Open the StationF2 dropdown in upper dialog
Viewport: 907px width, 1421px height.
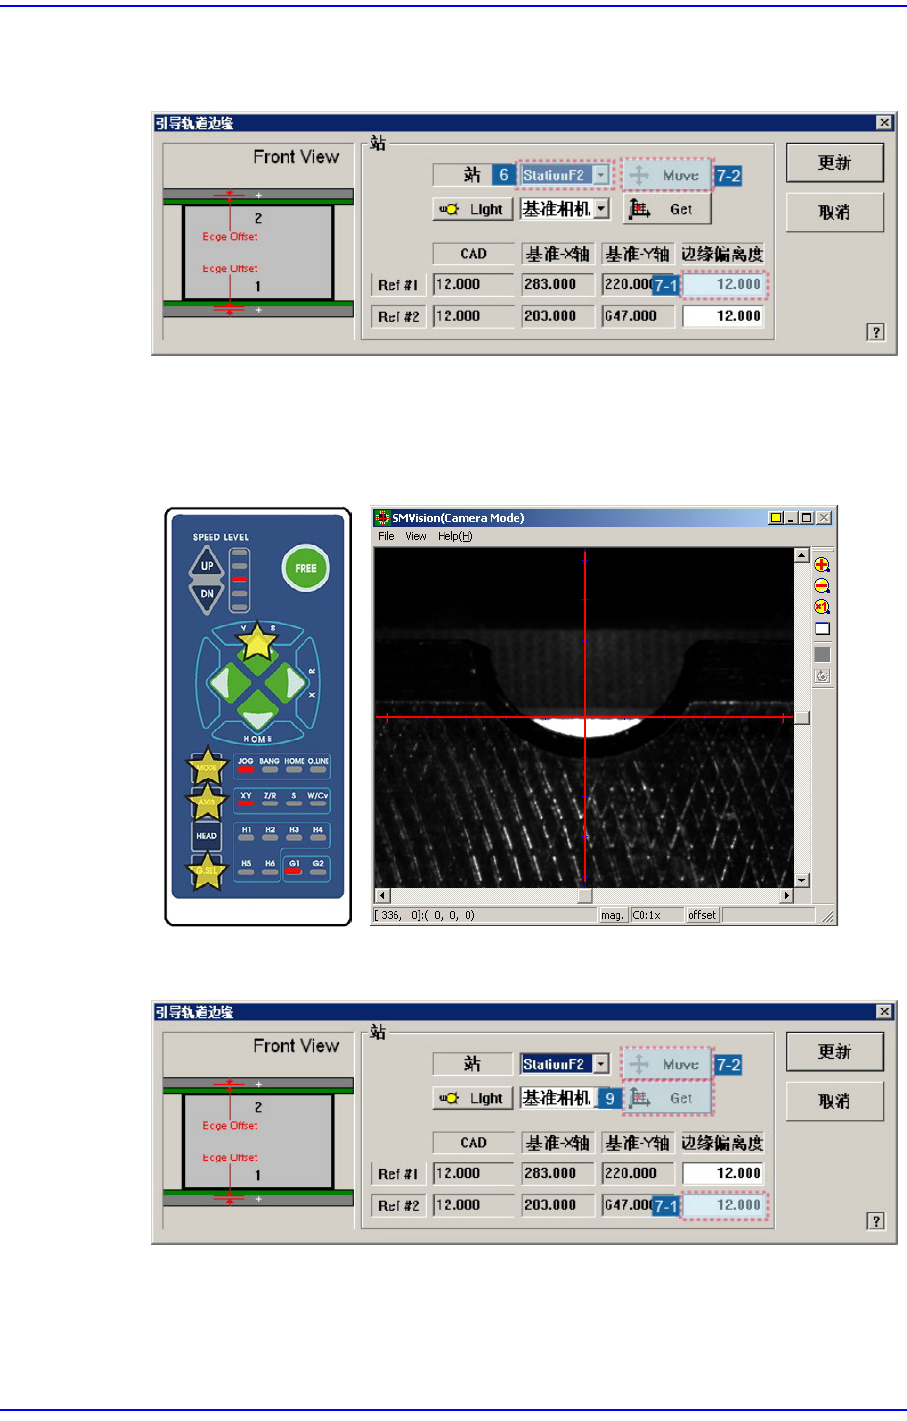click(x=600, y=175)
